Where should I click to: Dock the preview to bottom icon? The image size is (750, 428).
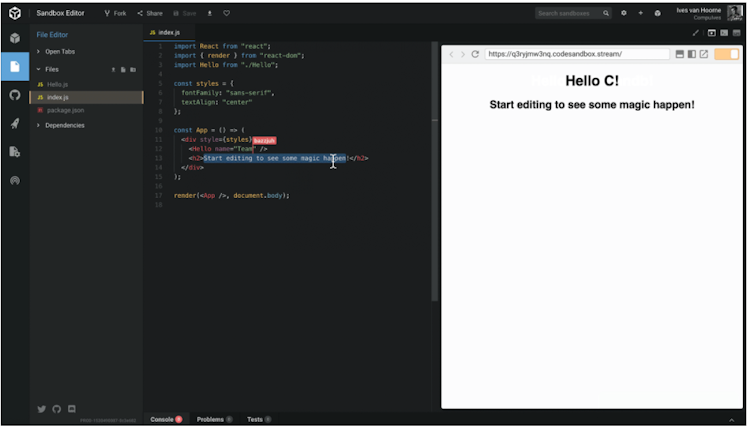(679, 55)
